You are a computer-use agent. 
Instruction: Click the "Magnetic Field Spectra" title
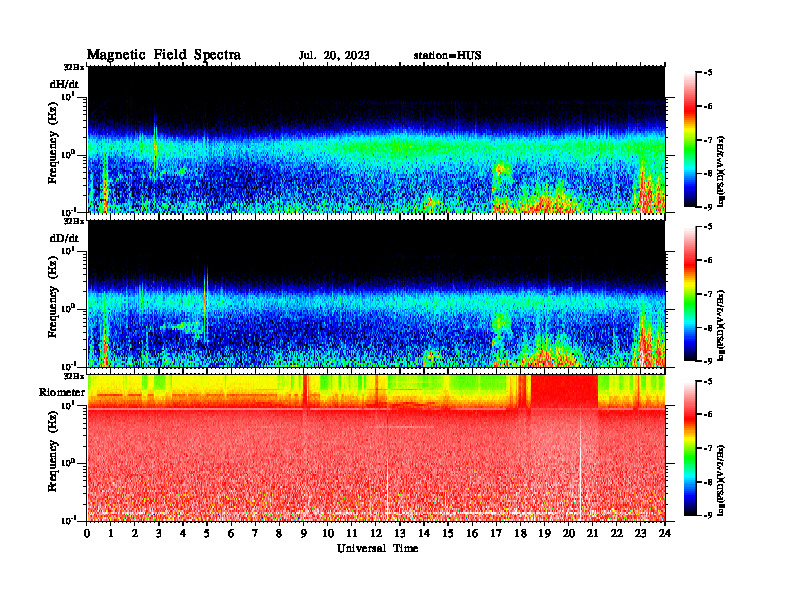(164, 55)
